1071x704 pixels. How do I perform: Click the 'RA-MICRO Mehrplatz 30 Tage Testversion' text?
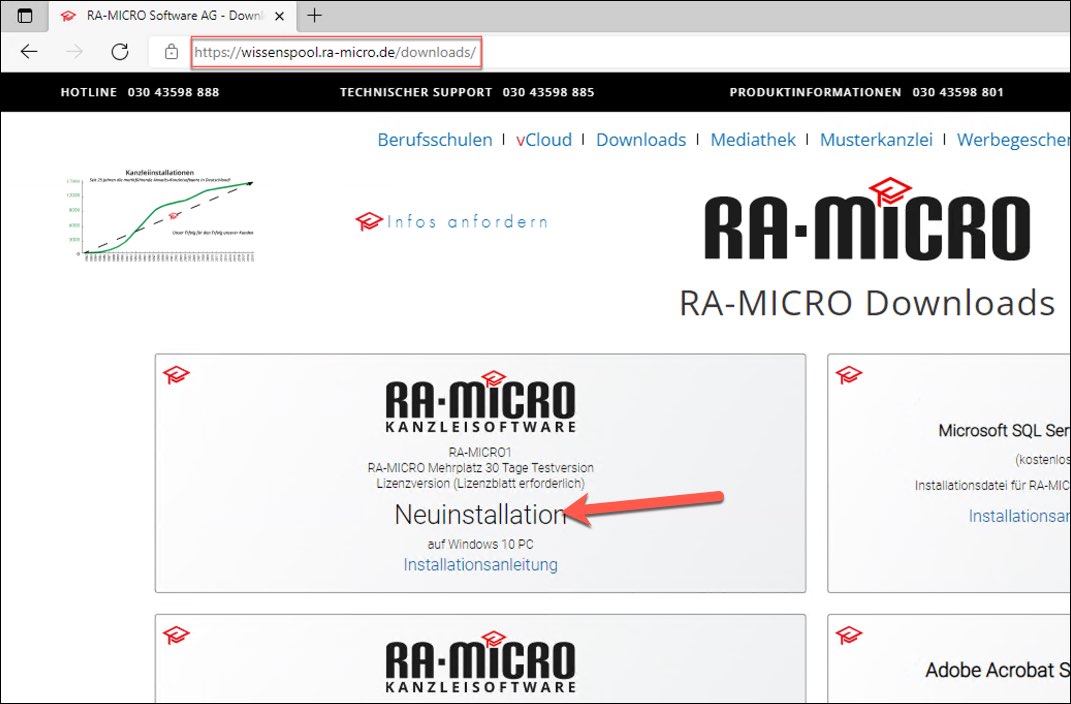click(480, 468)
